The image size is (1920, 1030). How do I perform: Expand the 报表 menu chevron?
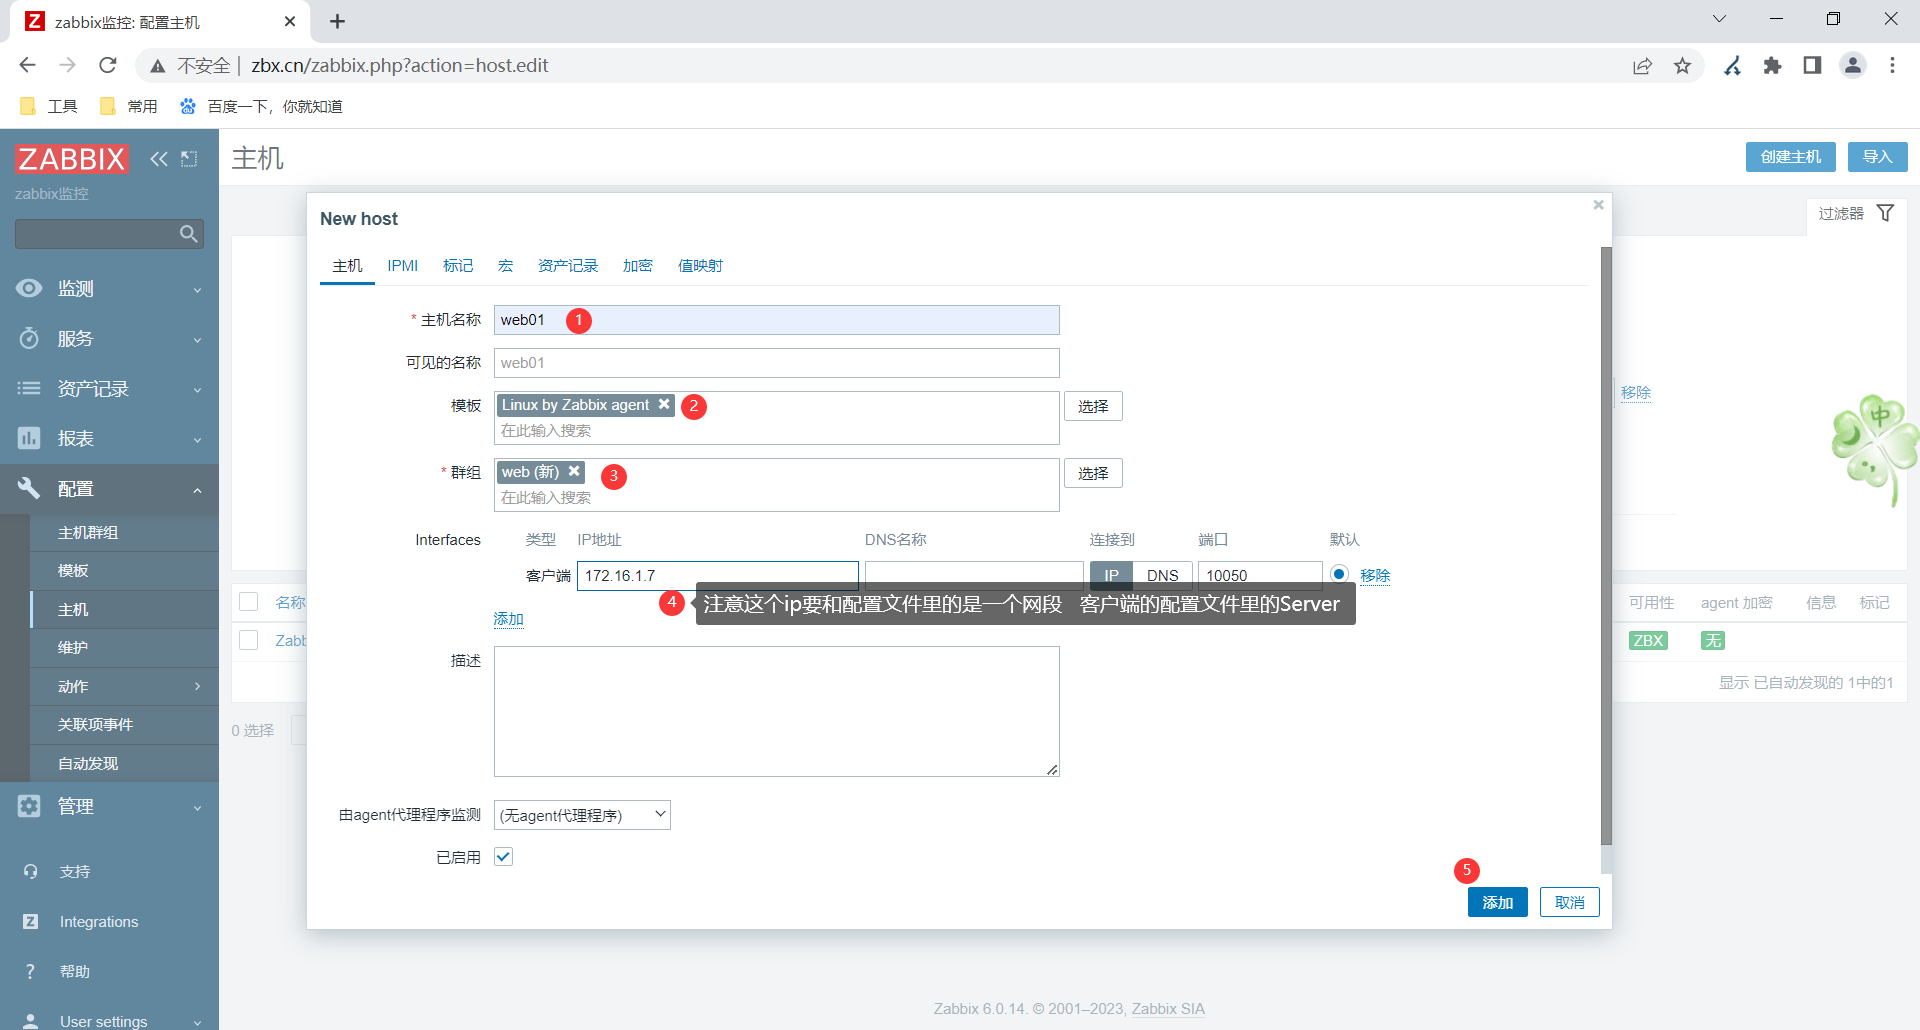pyautogui.click(x=197, y=440)
